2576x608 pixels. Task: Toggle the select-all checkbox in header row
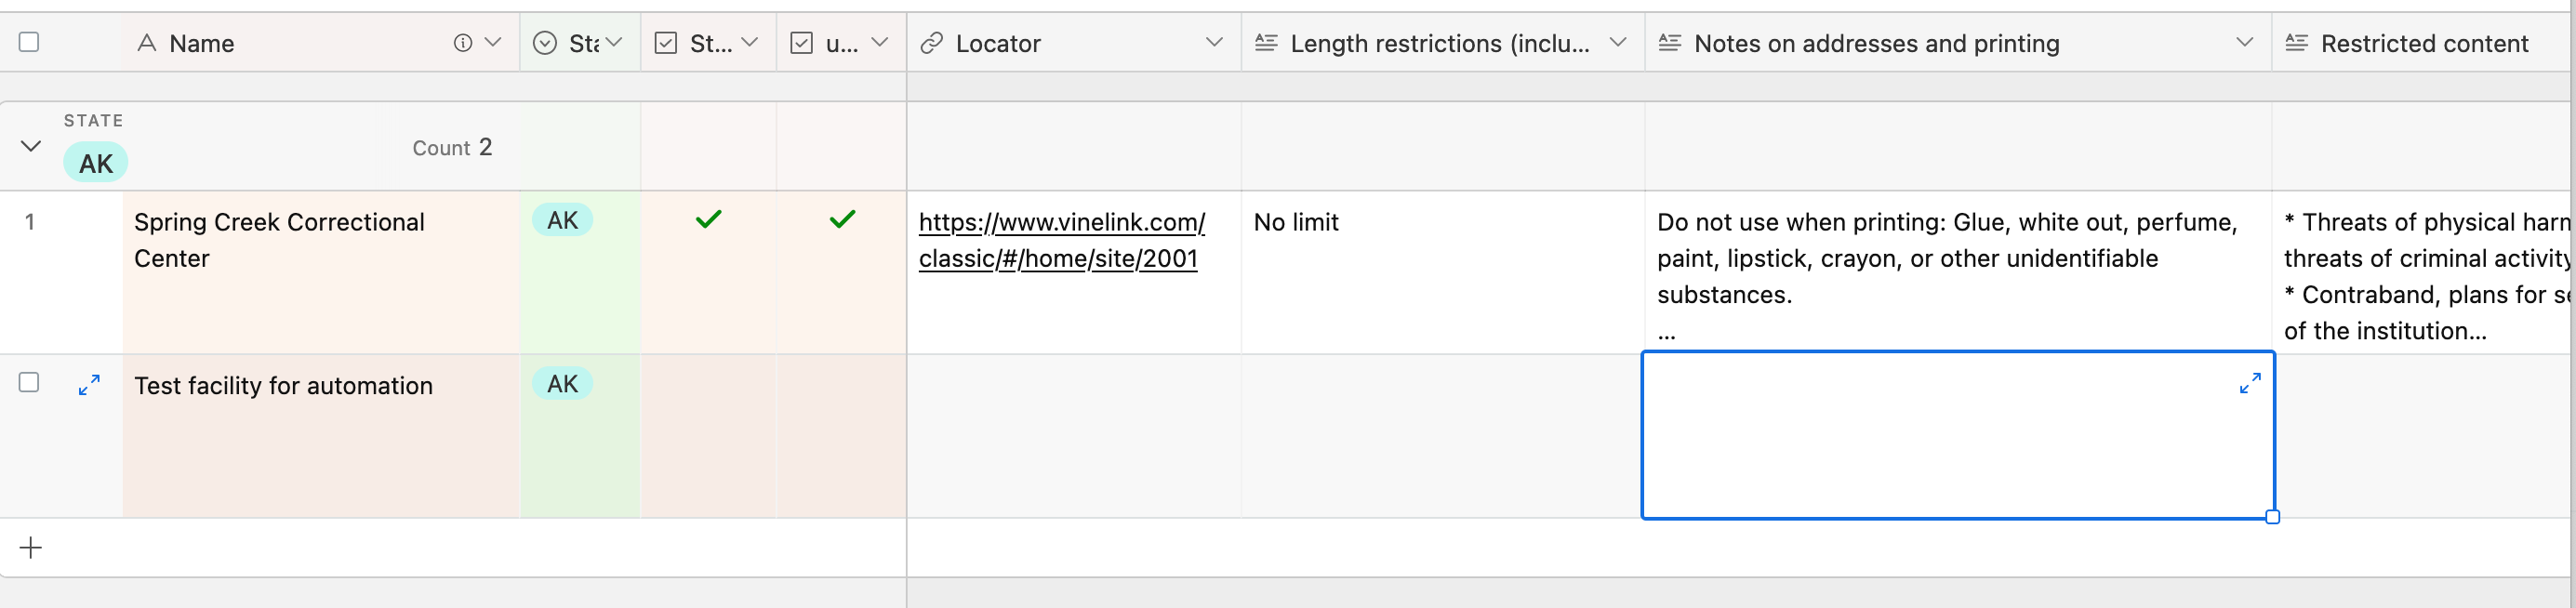coord(29,42)
